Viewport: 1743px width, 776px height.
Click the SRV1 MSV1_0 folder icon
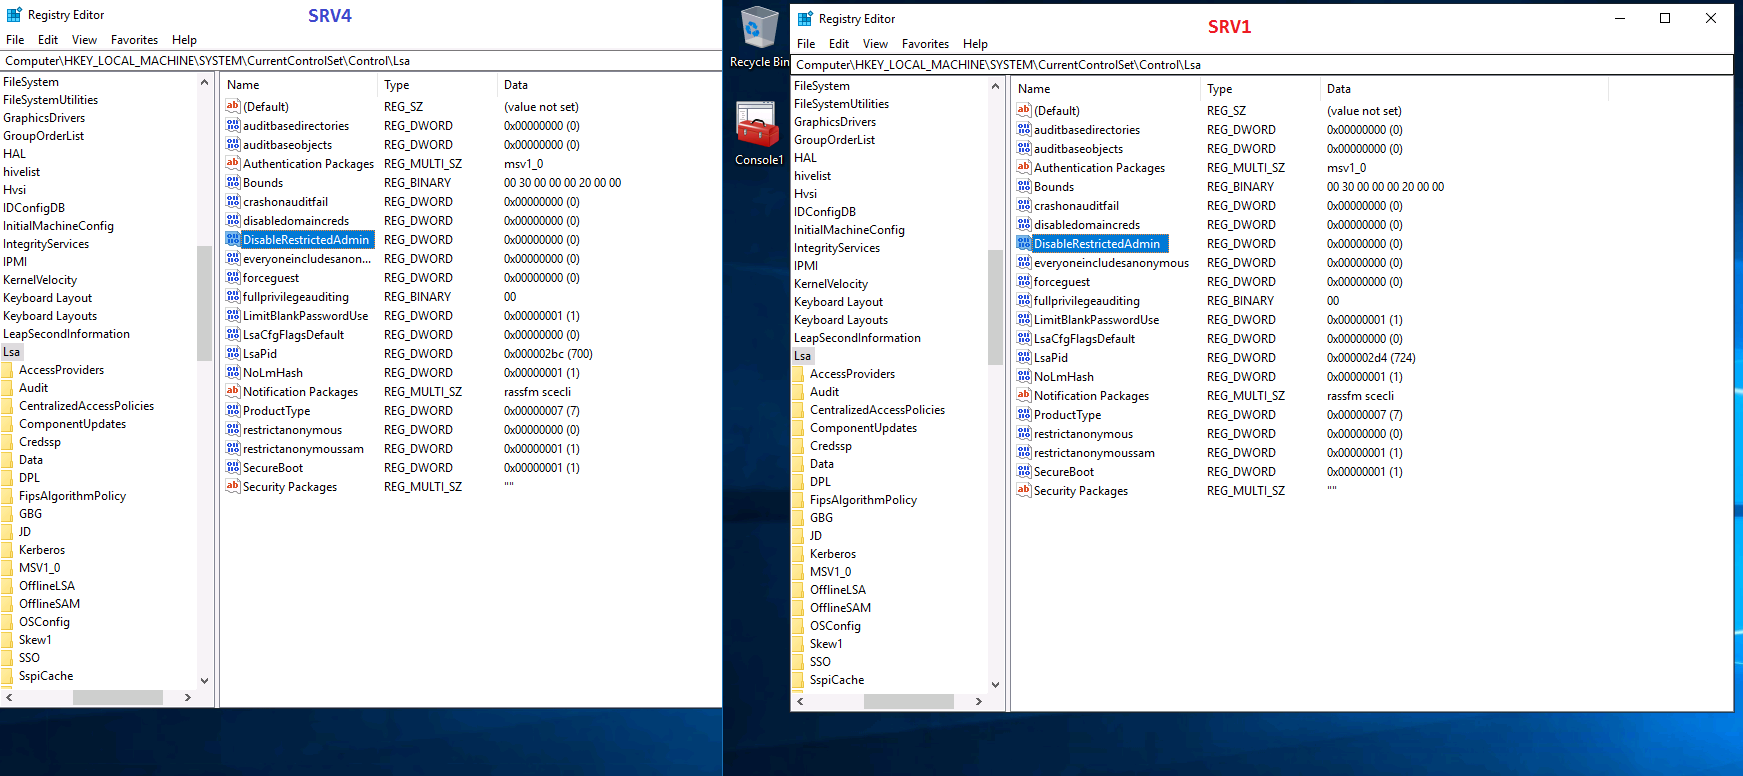(799, 572)
